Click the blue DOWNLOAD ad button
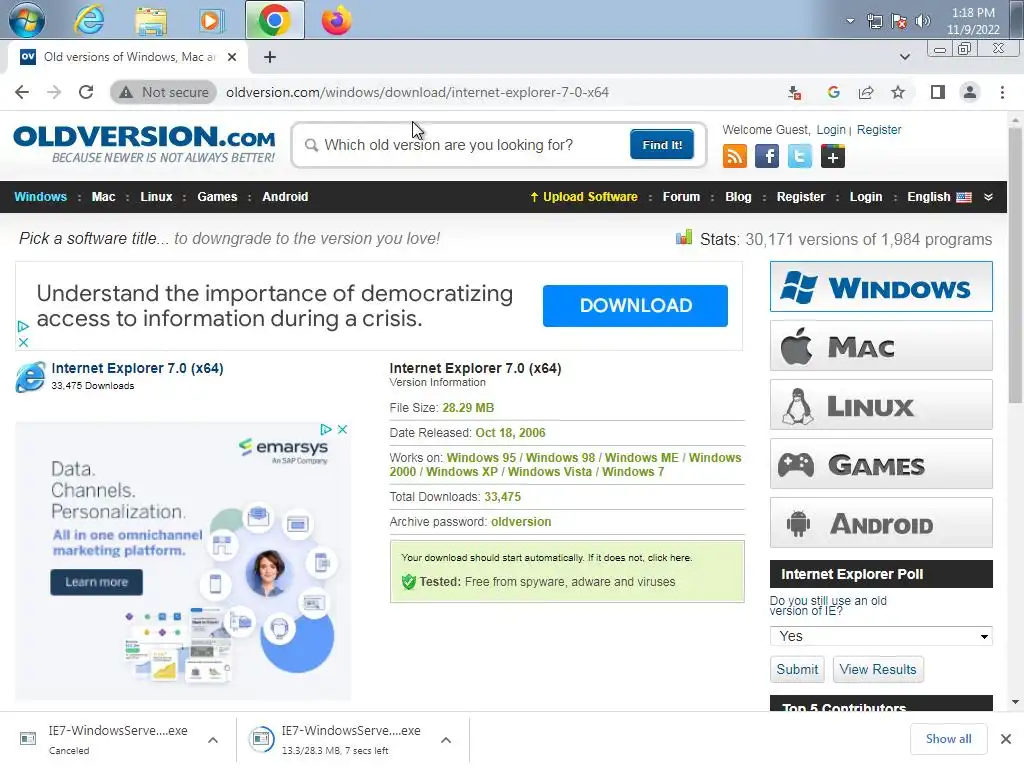The width and height of the screenshot is (1024, 768). (x=635, y=306)
